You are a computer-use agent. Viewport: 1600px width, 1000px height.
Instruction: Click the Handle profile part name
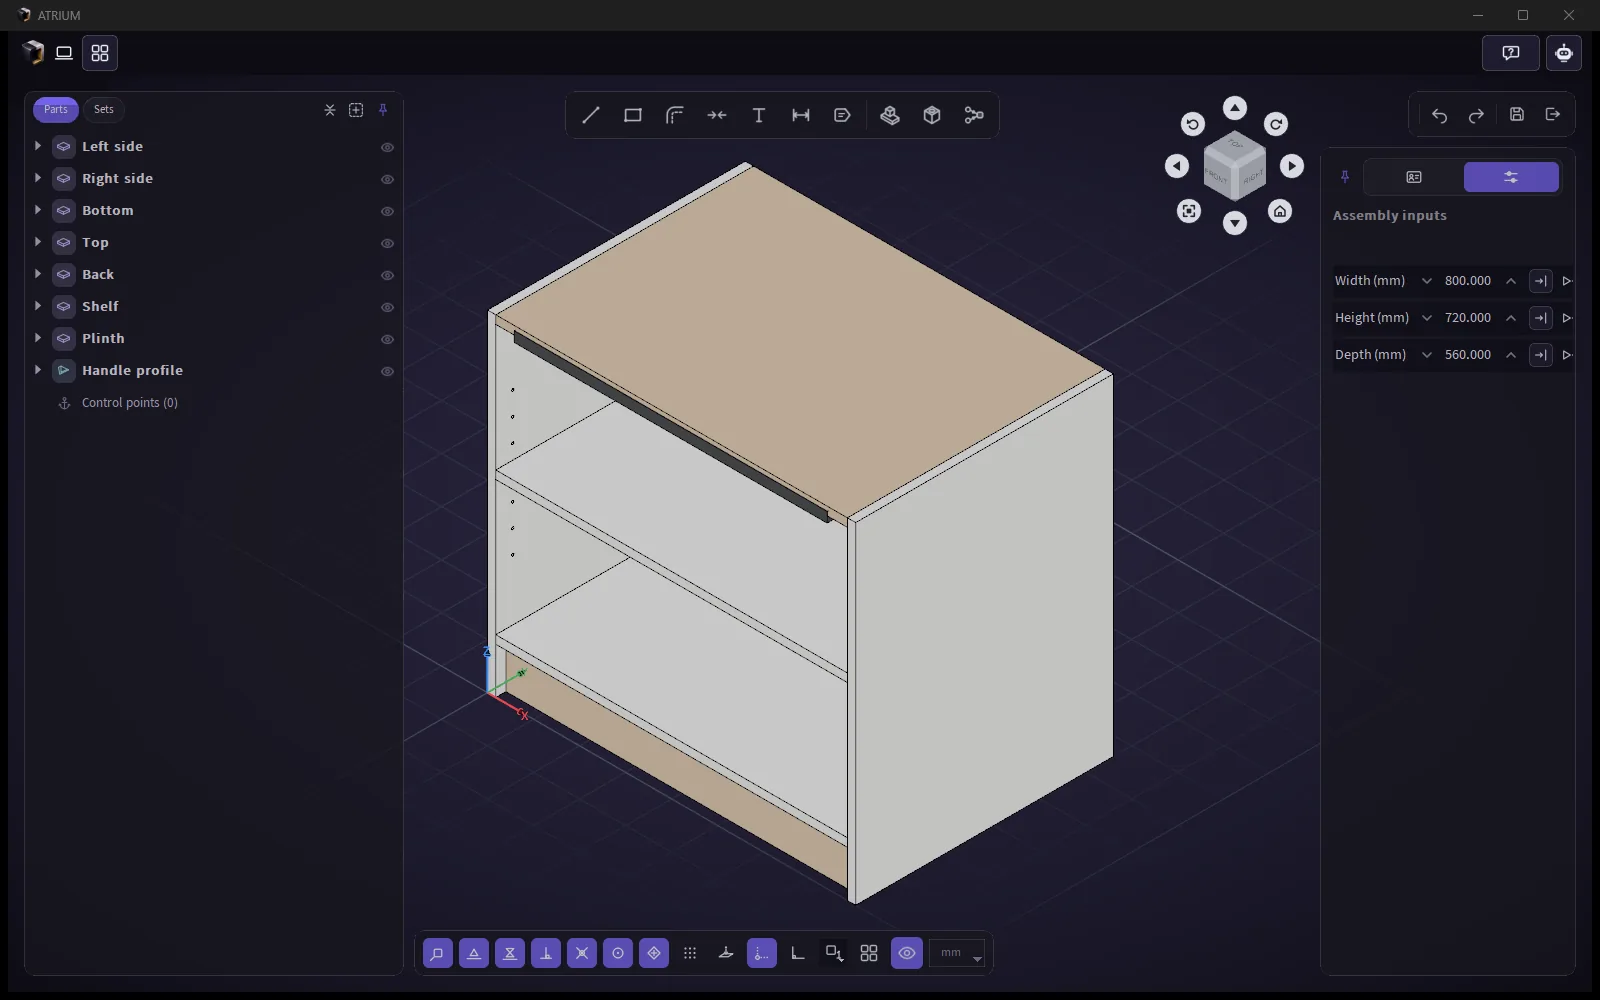coord(132,370)
